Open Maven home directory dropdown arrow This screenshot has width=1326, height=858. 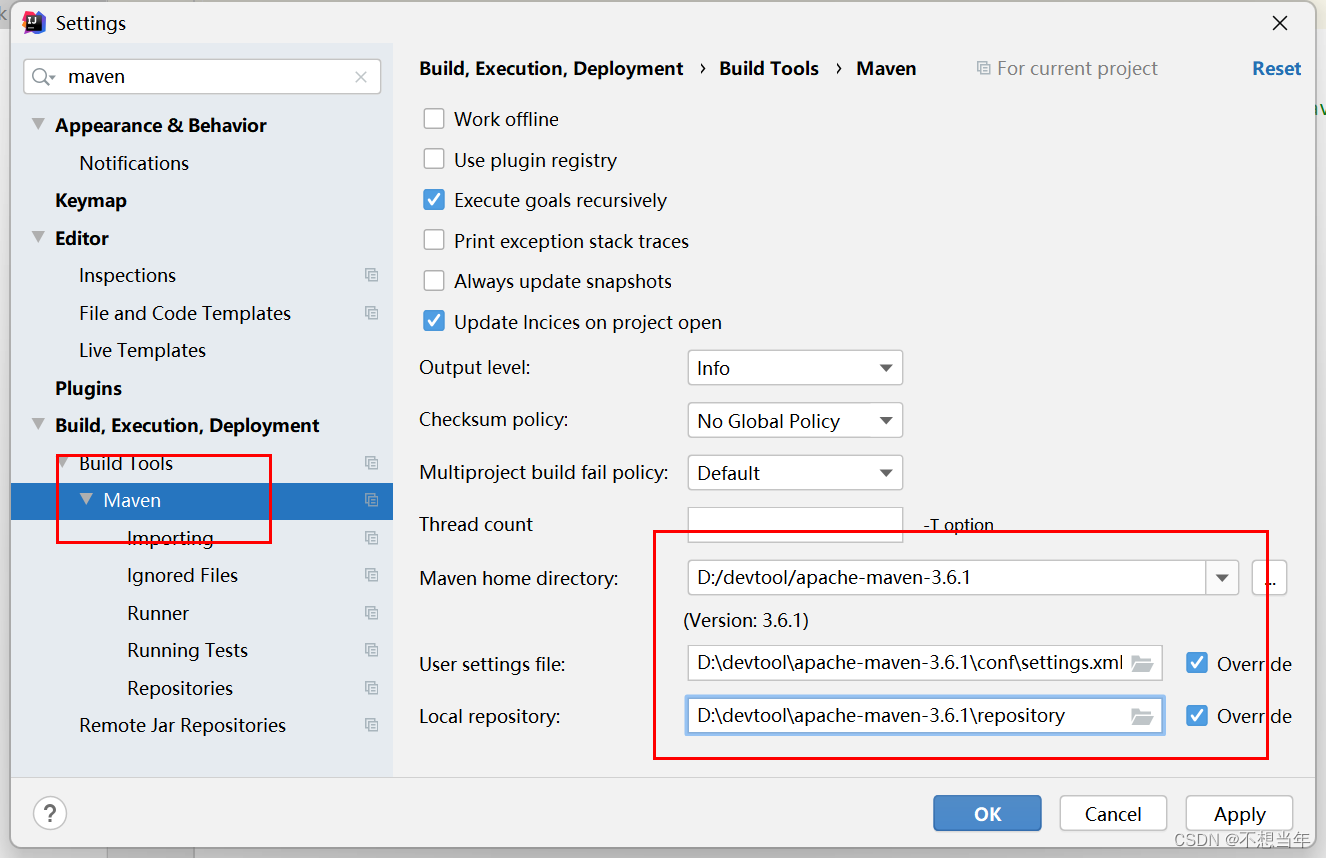pos(1222,578)
